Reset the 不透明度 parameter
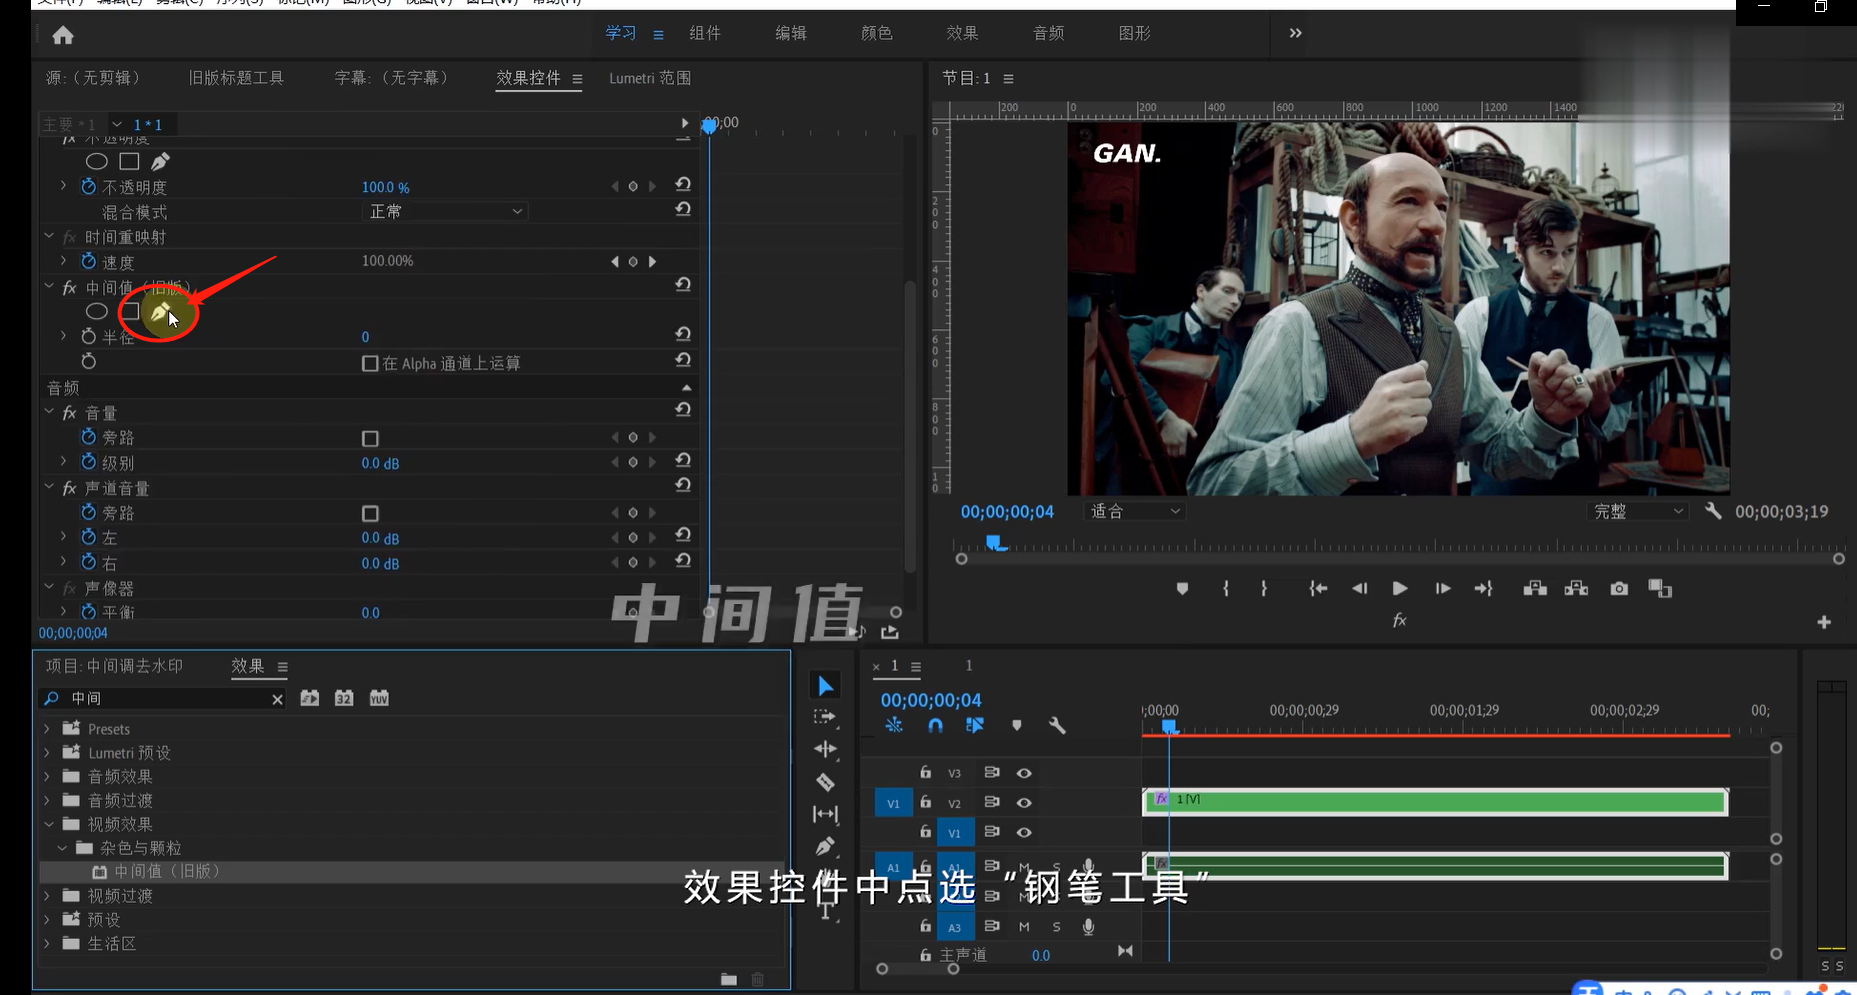1857x995 pixels. click(683, 185)
